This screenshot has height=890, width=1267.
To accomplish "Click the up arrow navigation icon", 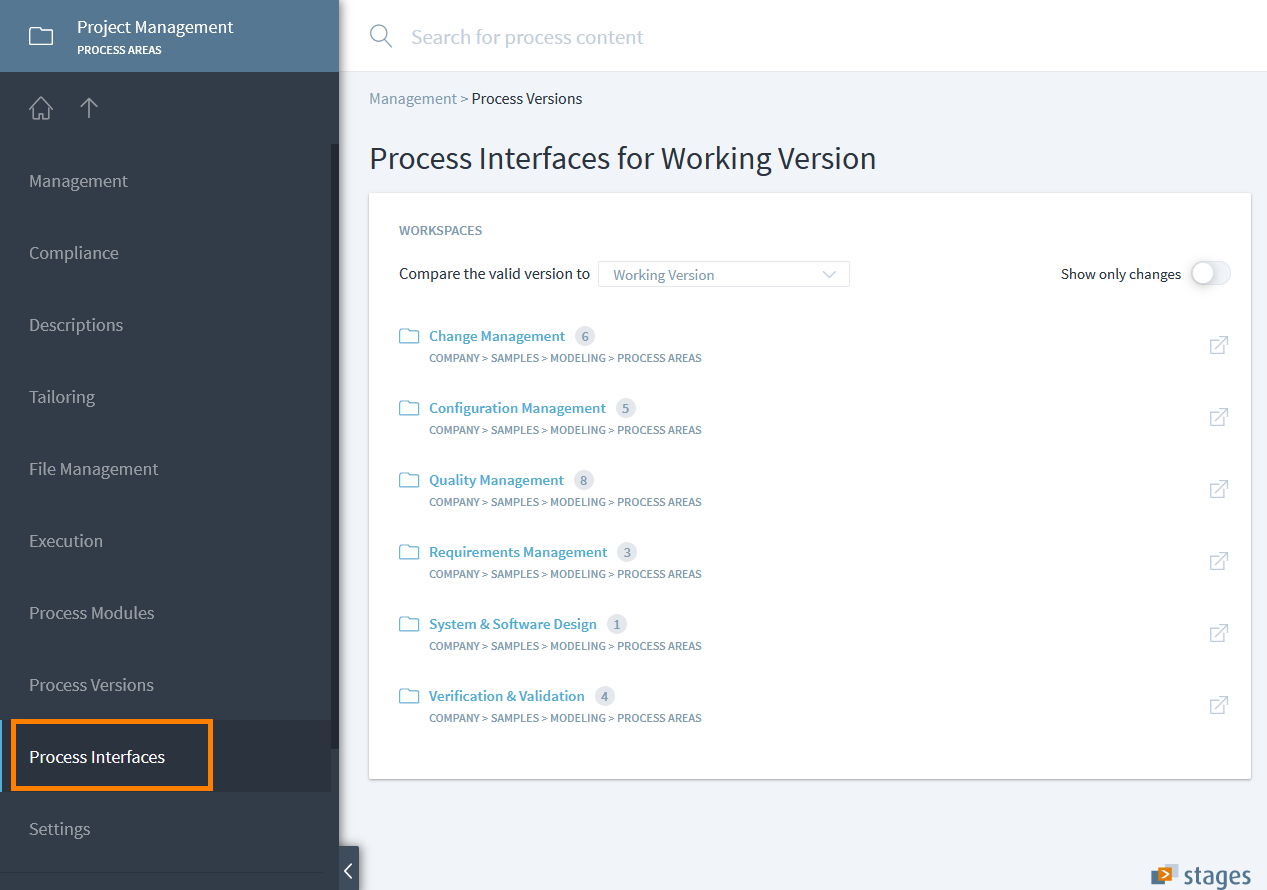I will pos(89,108).
